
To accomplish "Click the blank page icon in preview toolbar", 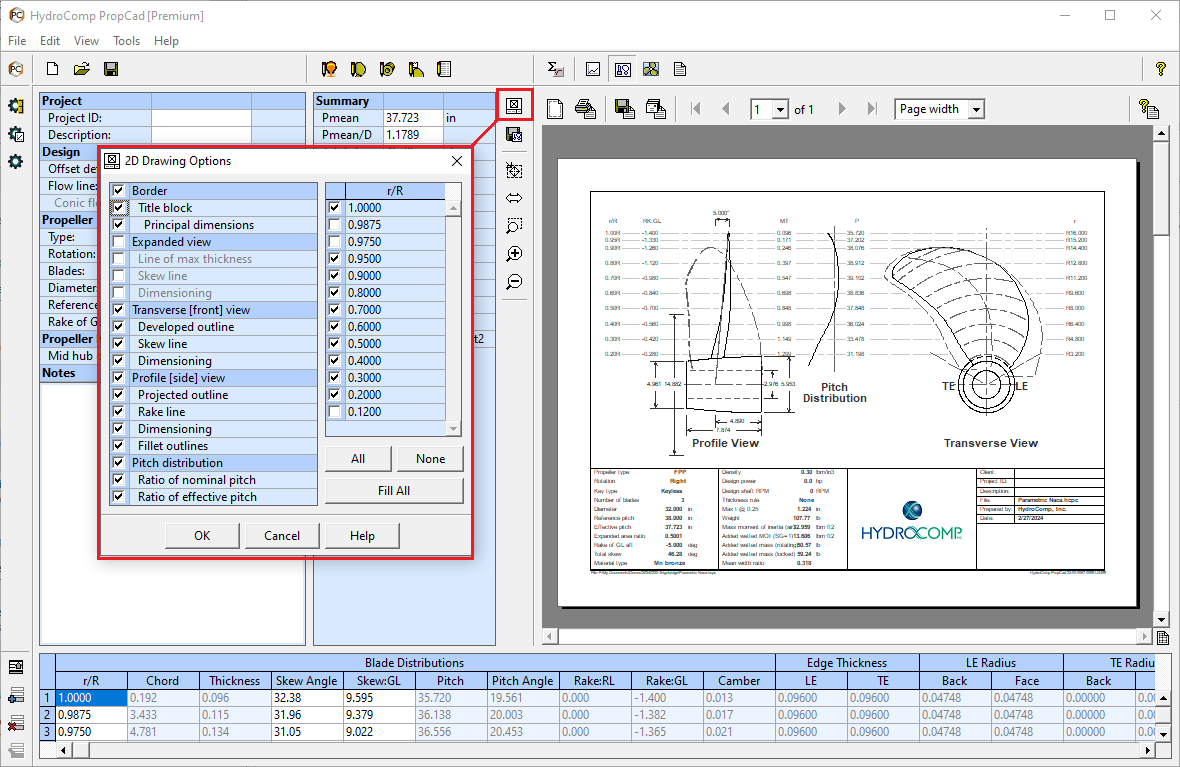I will pos(555,109).
